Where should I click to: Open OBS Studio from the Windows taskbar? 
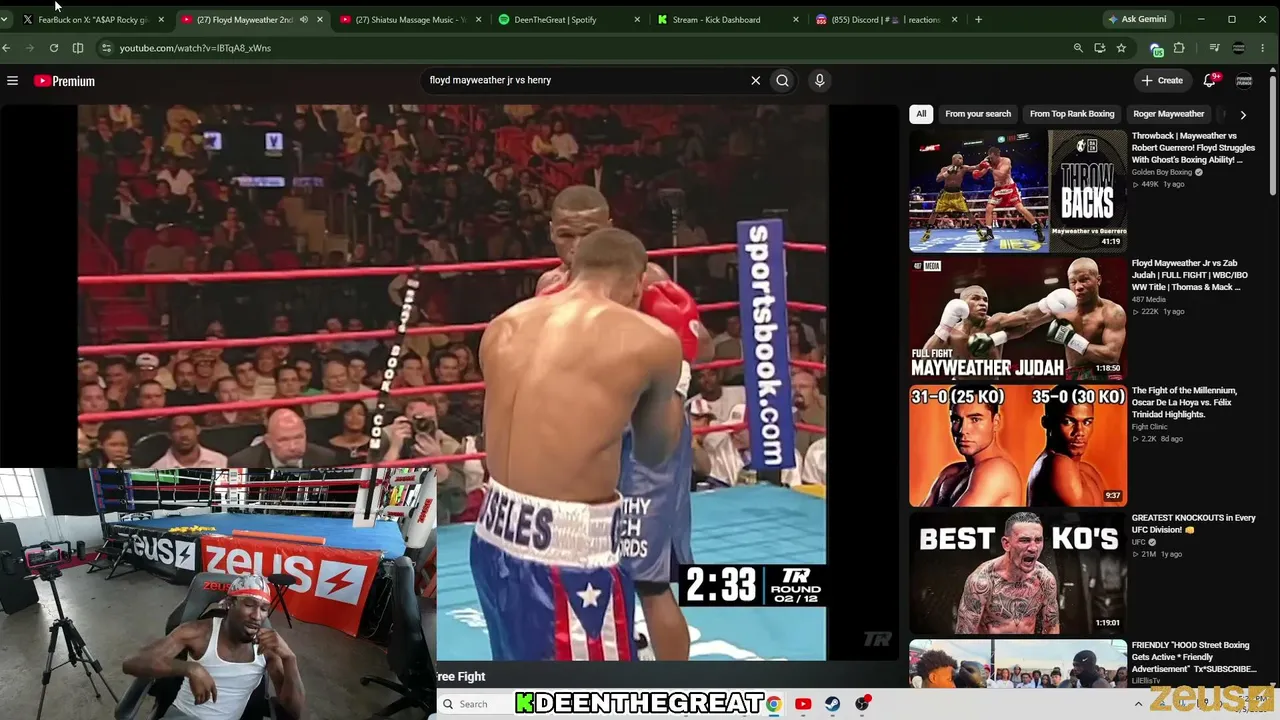point(862,704)
